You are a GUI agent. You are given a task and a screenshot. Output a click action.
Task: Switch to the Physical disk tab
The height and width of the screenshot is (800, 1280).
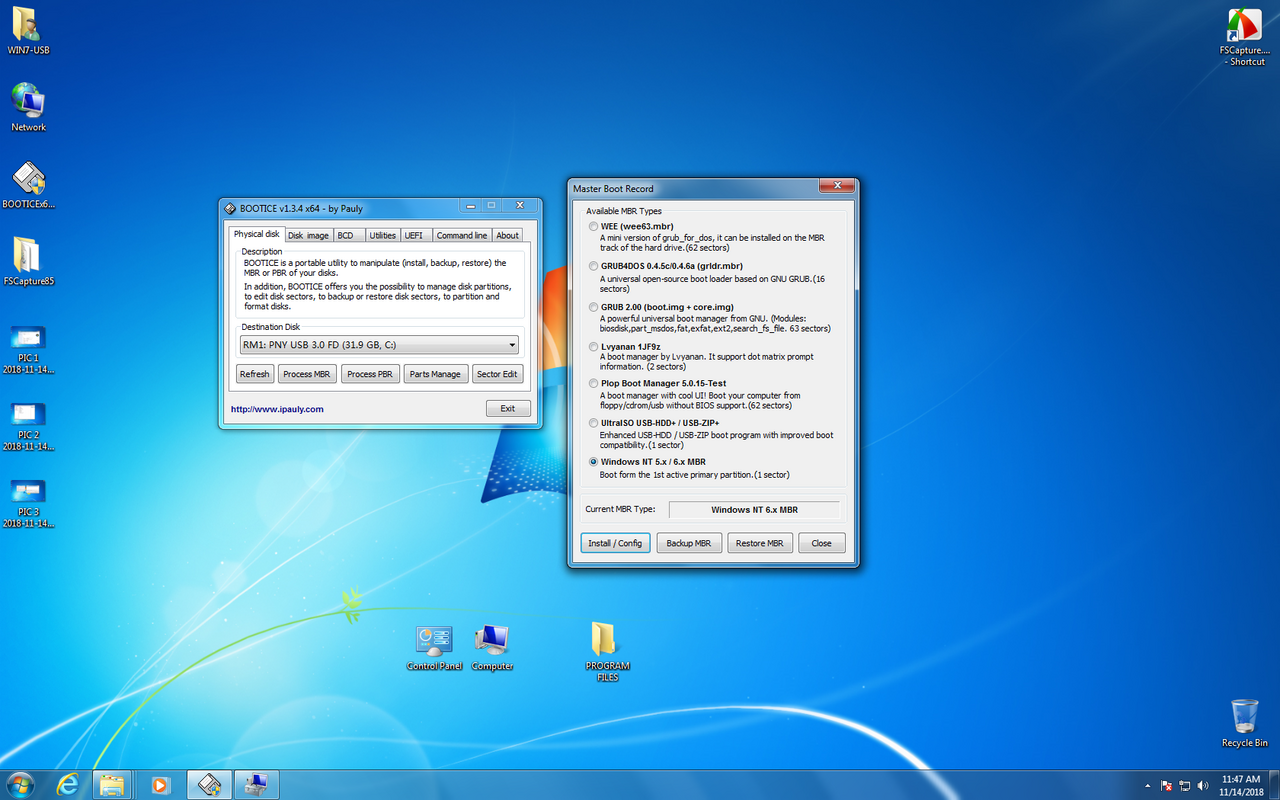coord(256,234)
